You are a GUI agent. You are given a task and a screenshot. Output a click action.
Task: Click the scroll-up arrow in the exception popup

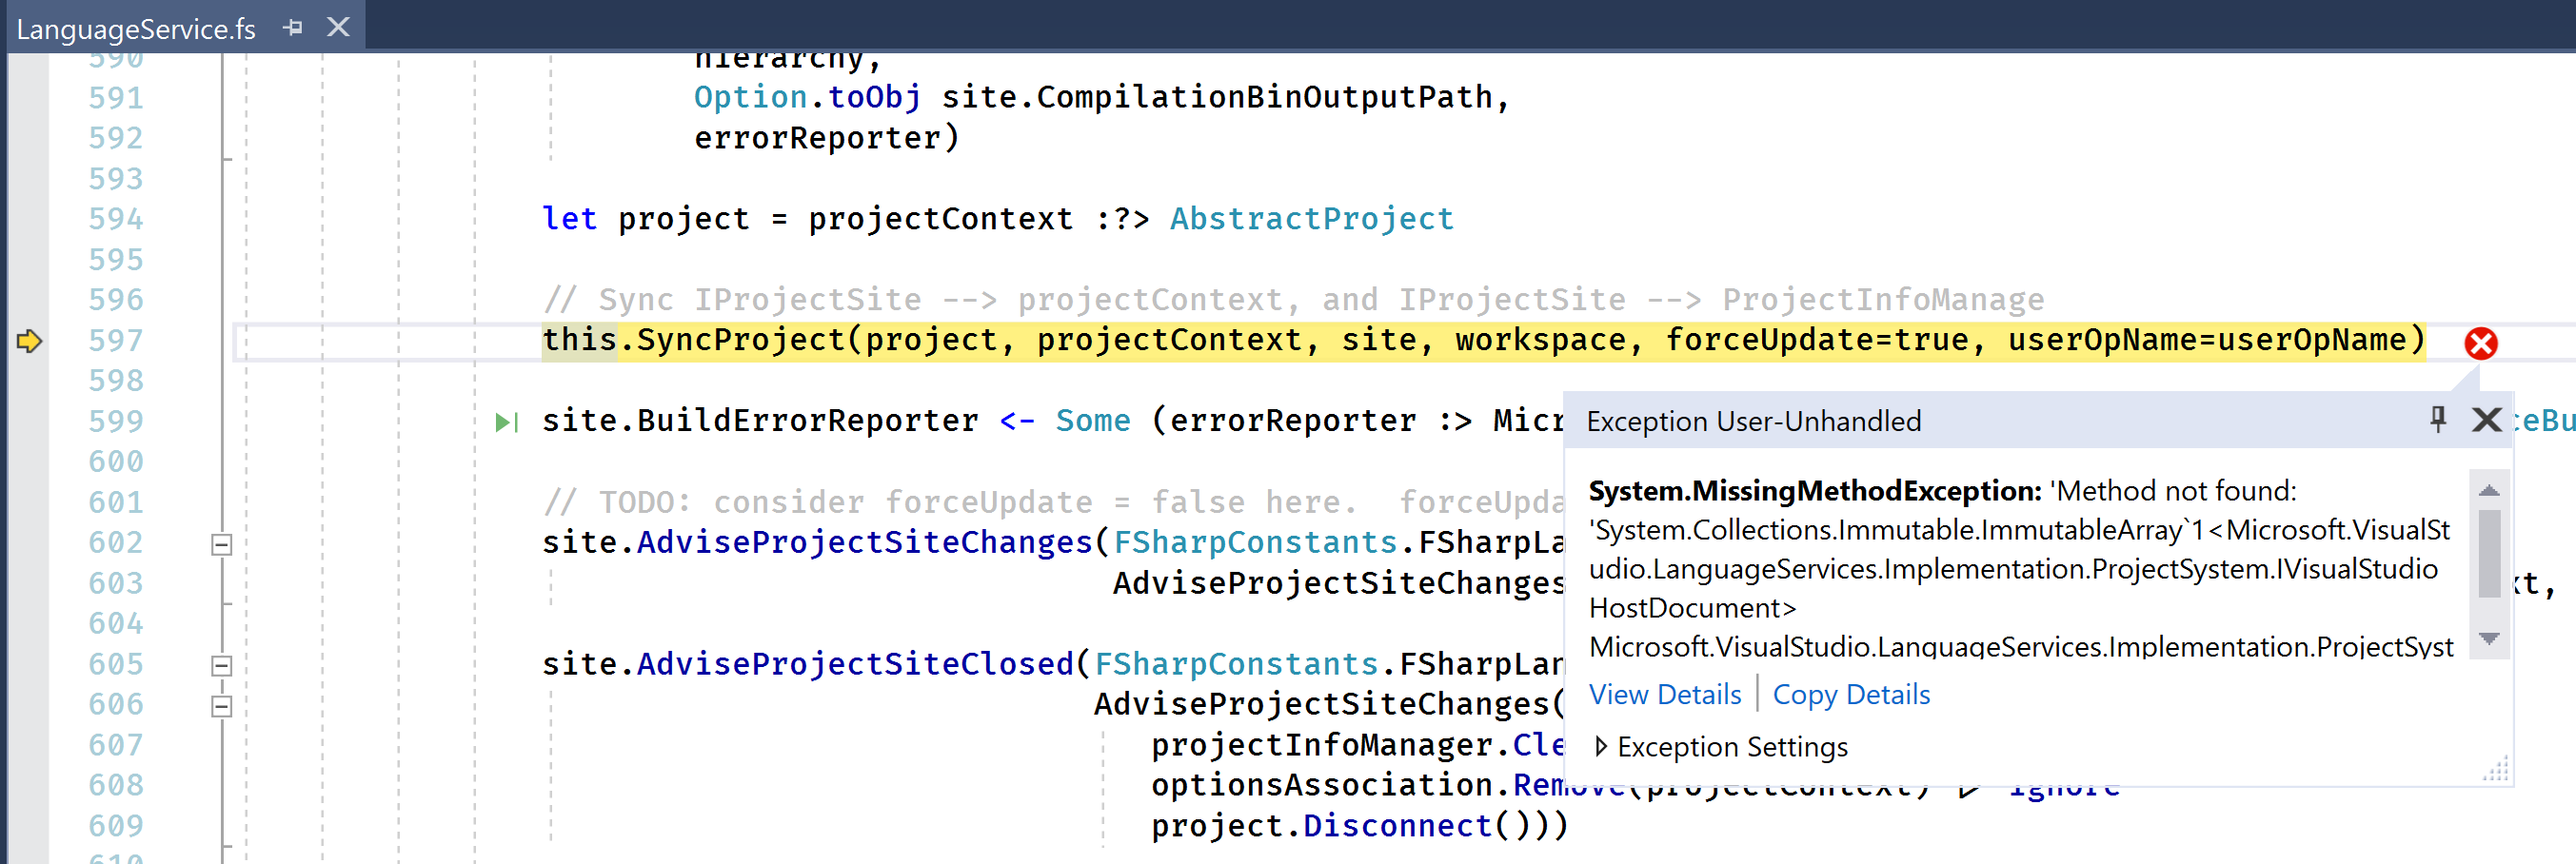tap(2491, 490)
